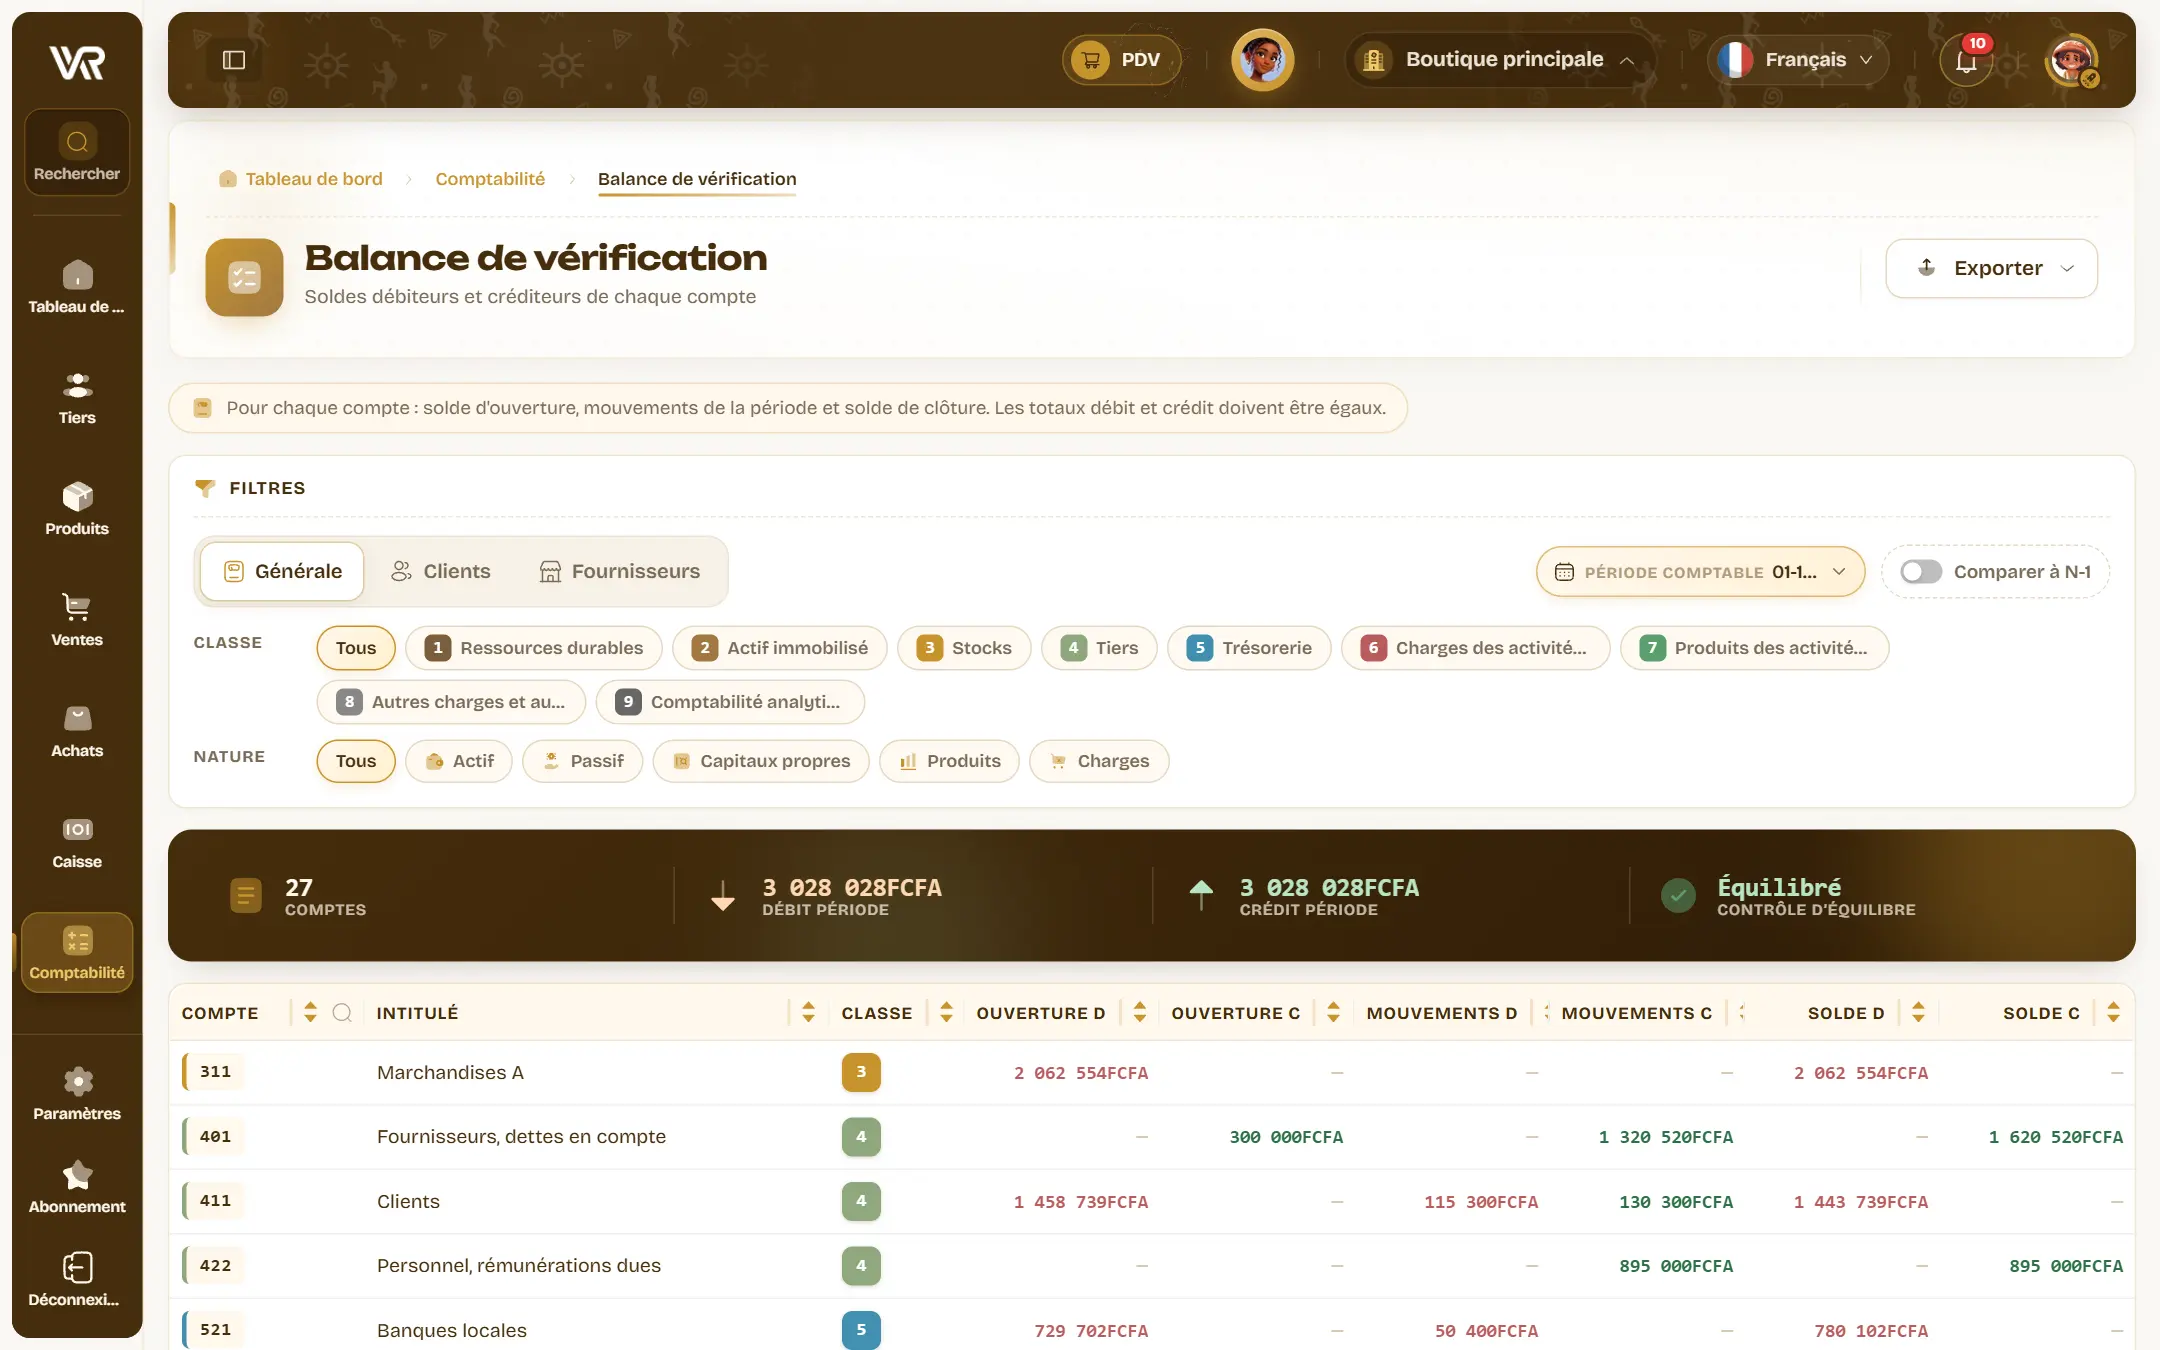Filter by class 7 Produits des activités

click(x=1754, y=648)
